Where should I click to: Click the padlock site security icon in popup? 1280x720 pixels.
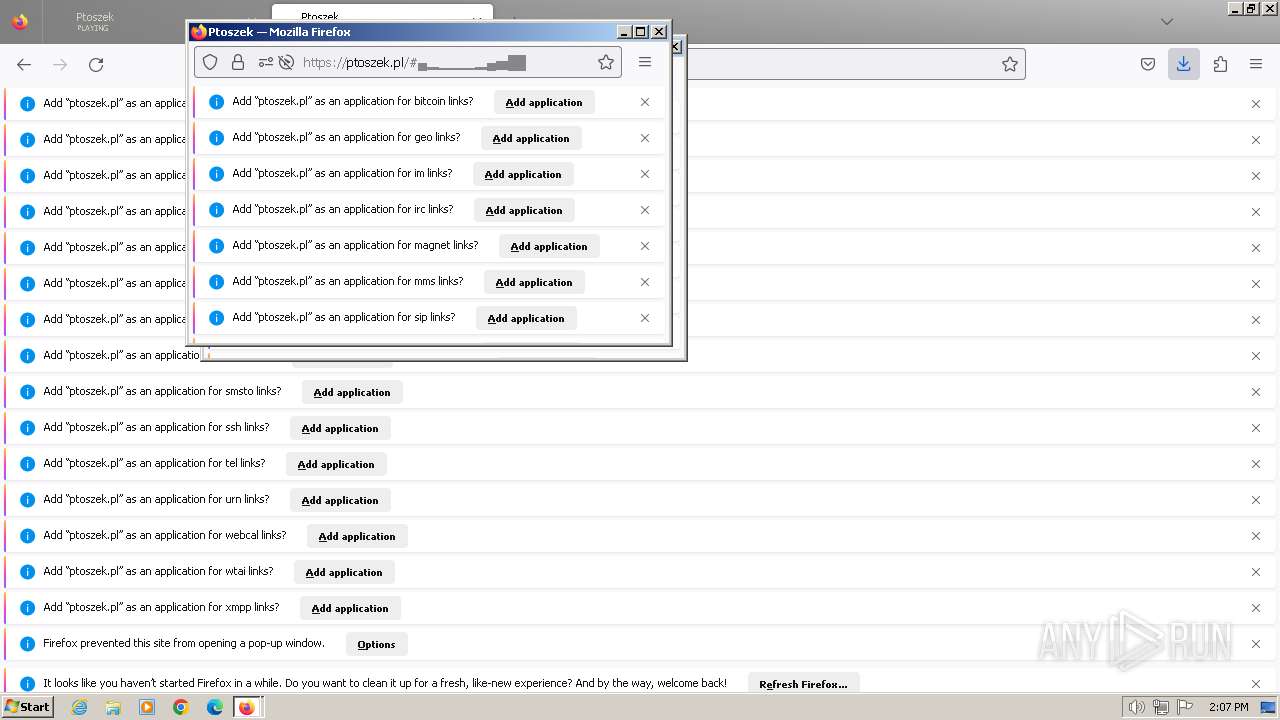pyautogui.click(x=238, y=62)
